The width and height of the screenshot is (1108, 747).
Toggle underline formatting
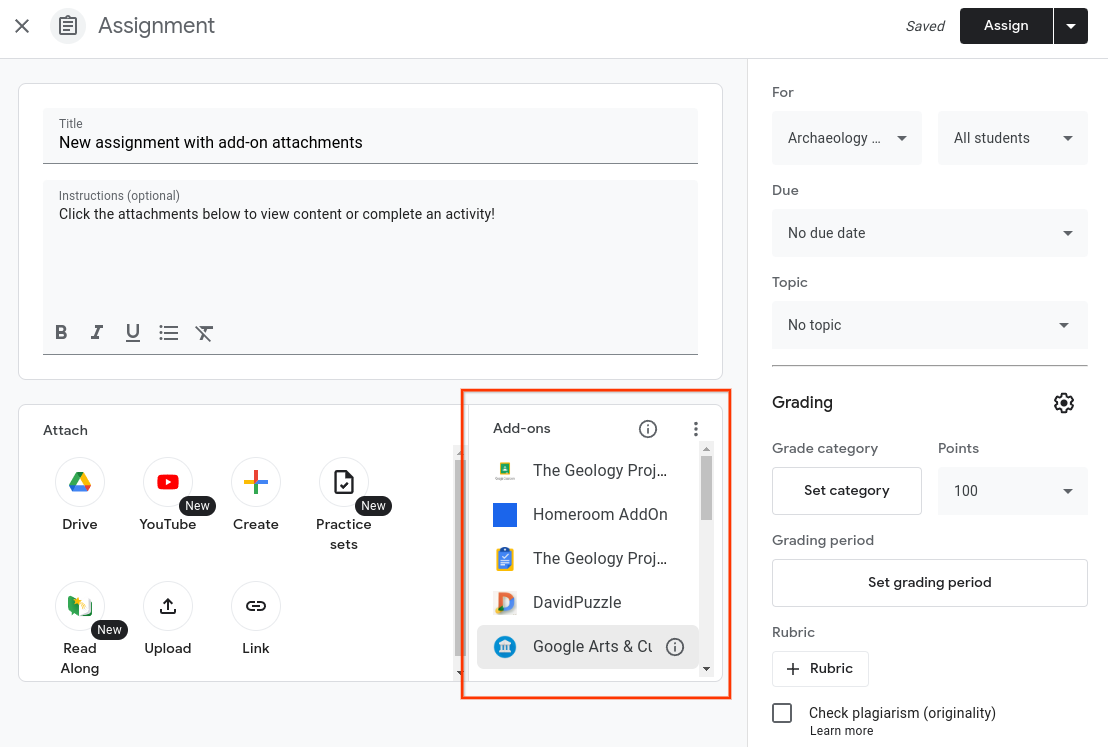tap(133, 332)
